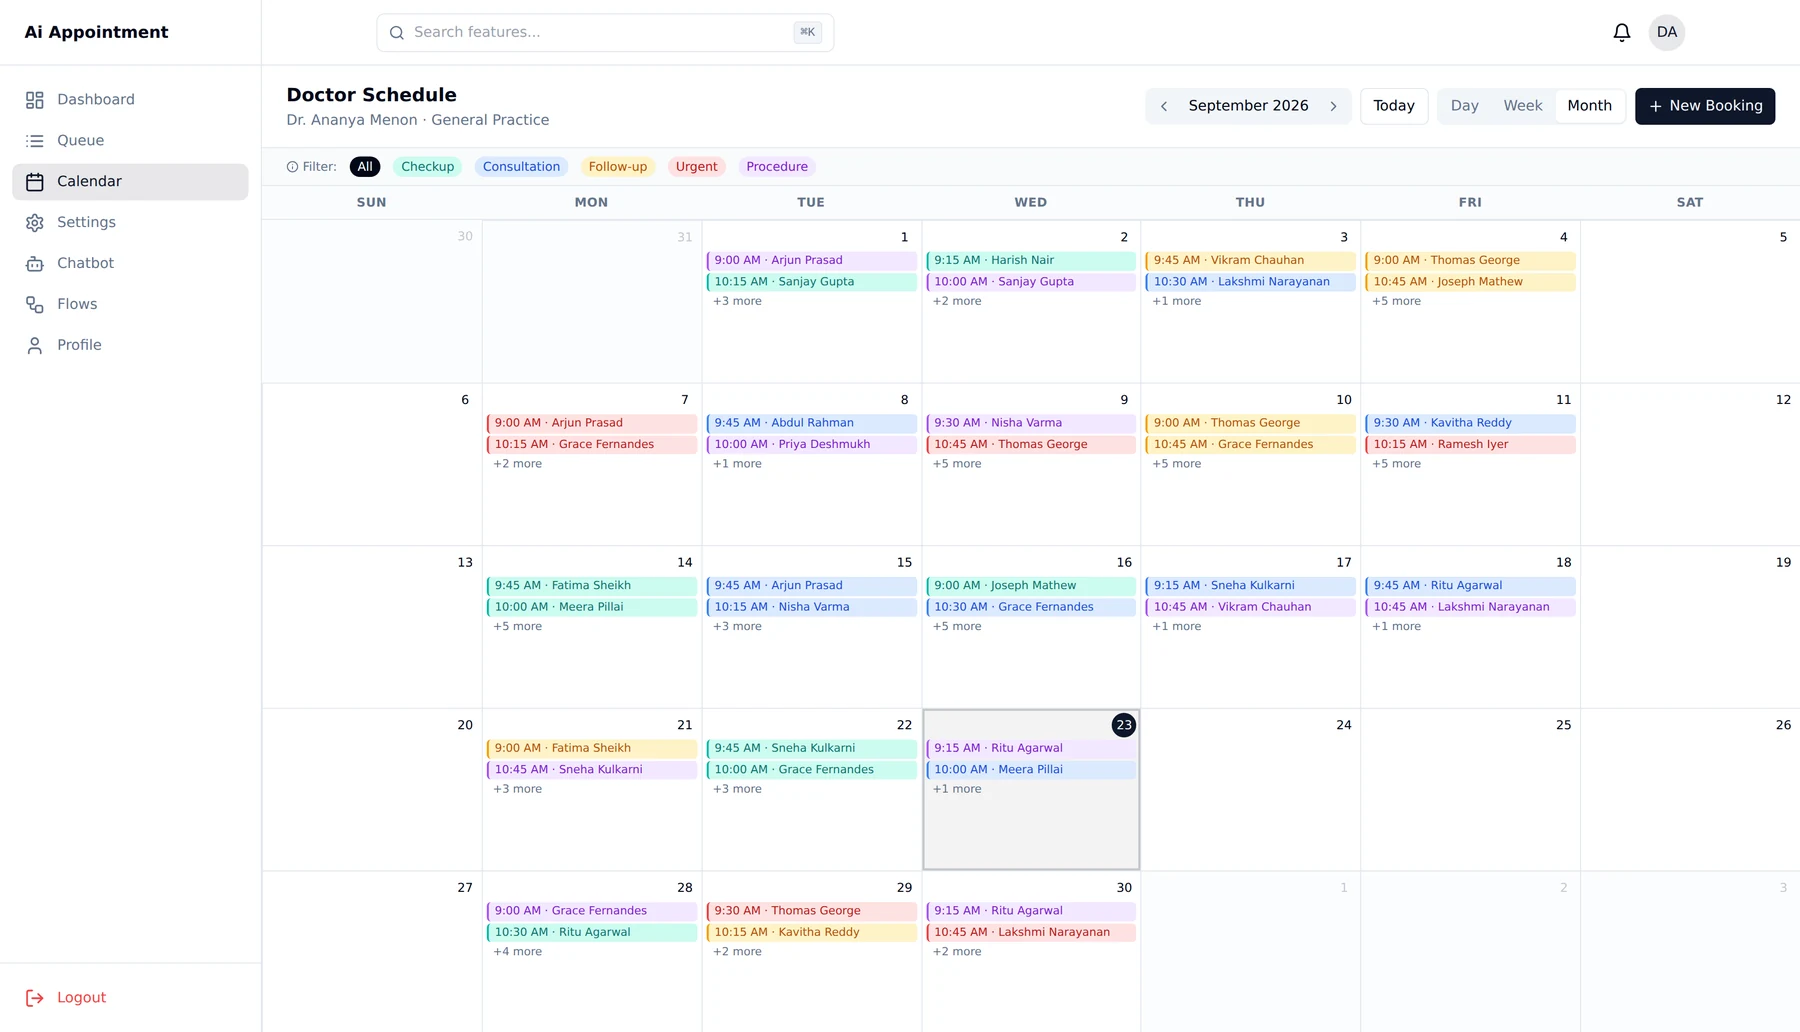Open 10:15 AM Kavitha Reddy on September 29
The width and height of the screenshot is (1800, 1032).
(x=811, y=933)
